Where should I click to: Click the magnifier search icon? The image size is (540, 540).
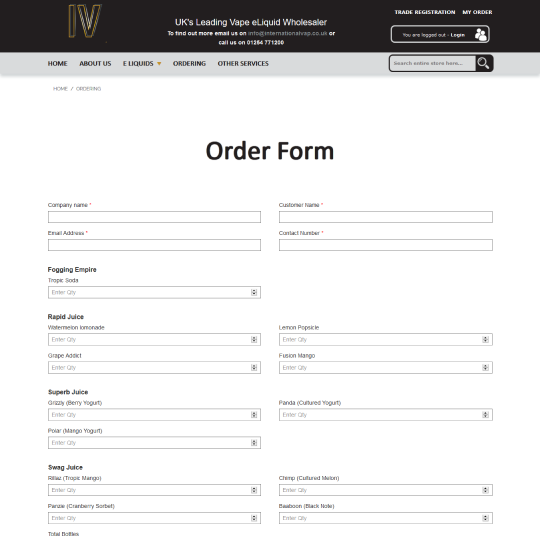(x=483, y=63)
